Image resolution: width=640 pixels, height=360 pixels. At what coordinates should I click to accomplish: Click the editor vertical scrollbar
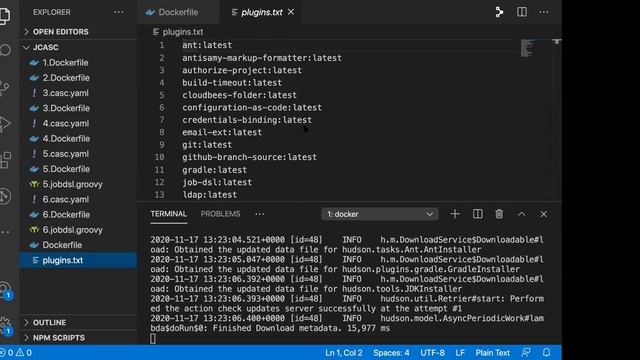(x=556, y=120)
